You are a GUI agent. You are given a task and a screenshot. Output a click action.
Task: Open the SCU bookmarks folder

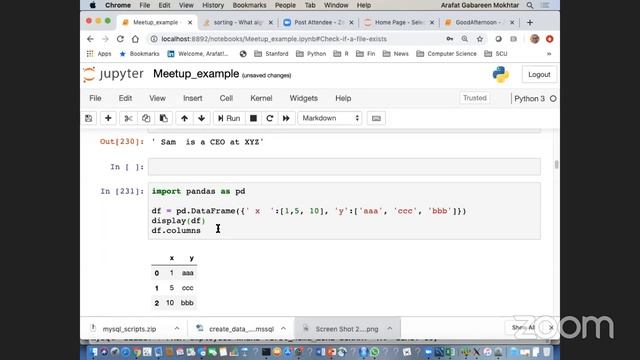tap(496, 54)
